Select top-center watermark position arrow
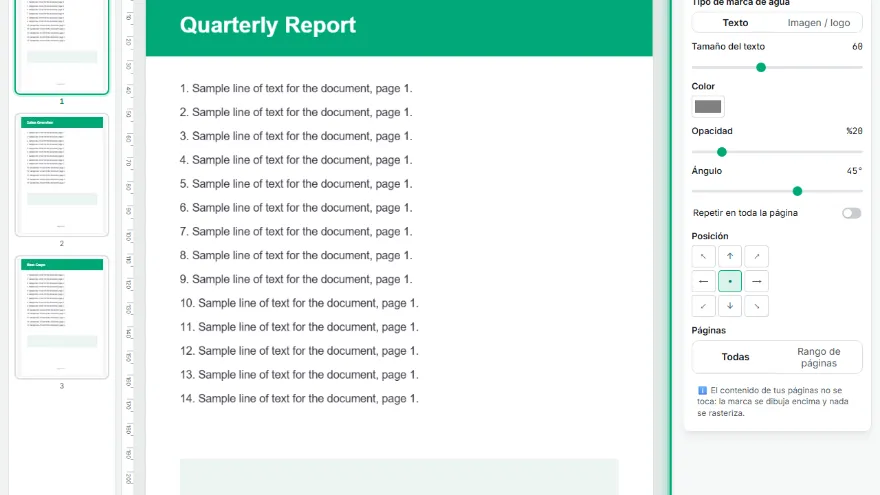 (730, 256)
